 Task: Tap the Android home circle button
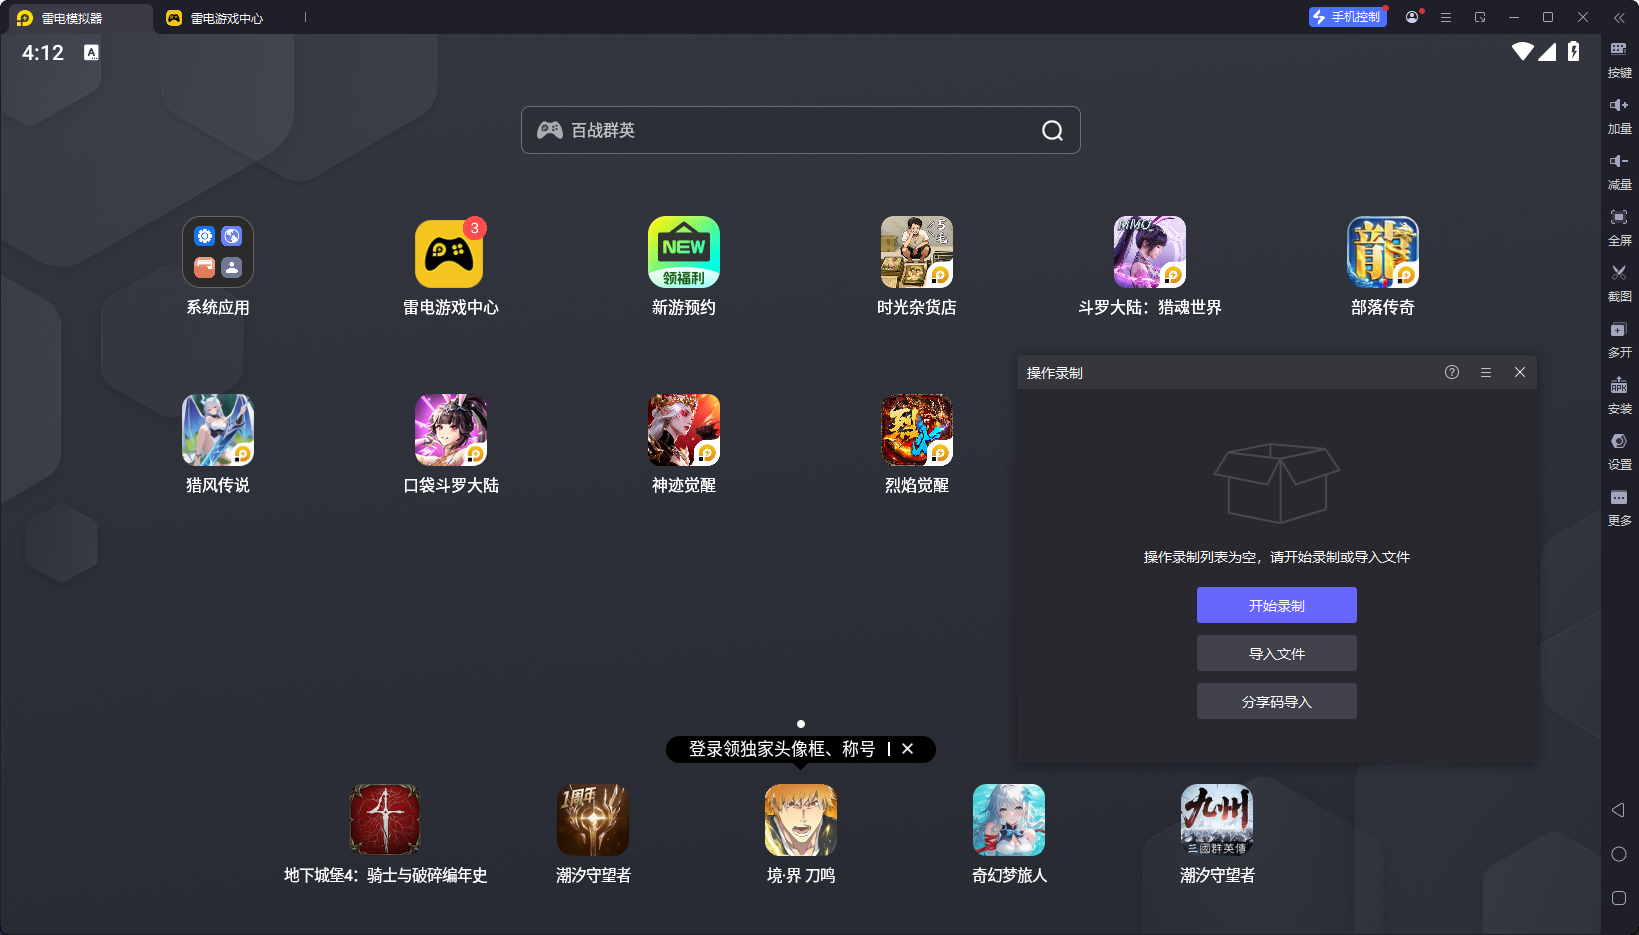click(1619, 854)
